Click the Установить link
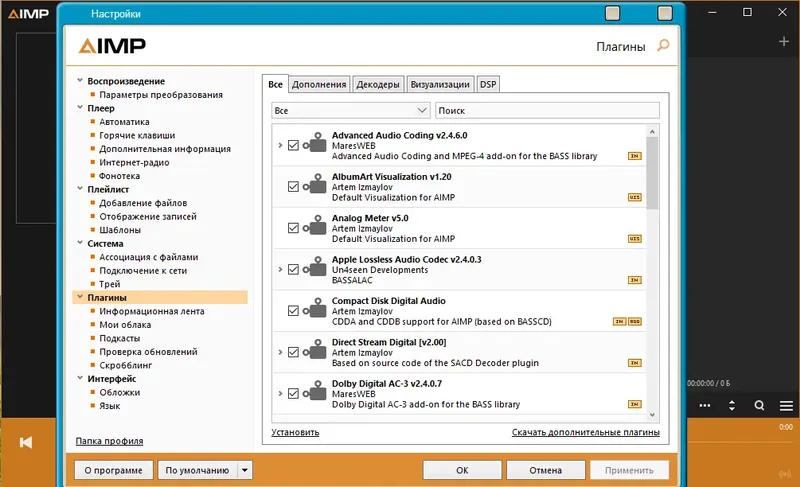The height and width of the screenshot is (487, 800). [295, 432]
